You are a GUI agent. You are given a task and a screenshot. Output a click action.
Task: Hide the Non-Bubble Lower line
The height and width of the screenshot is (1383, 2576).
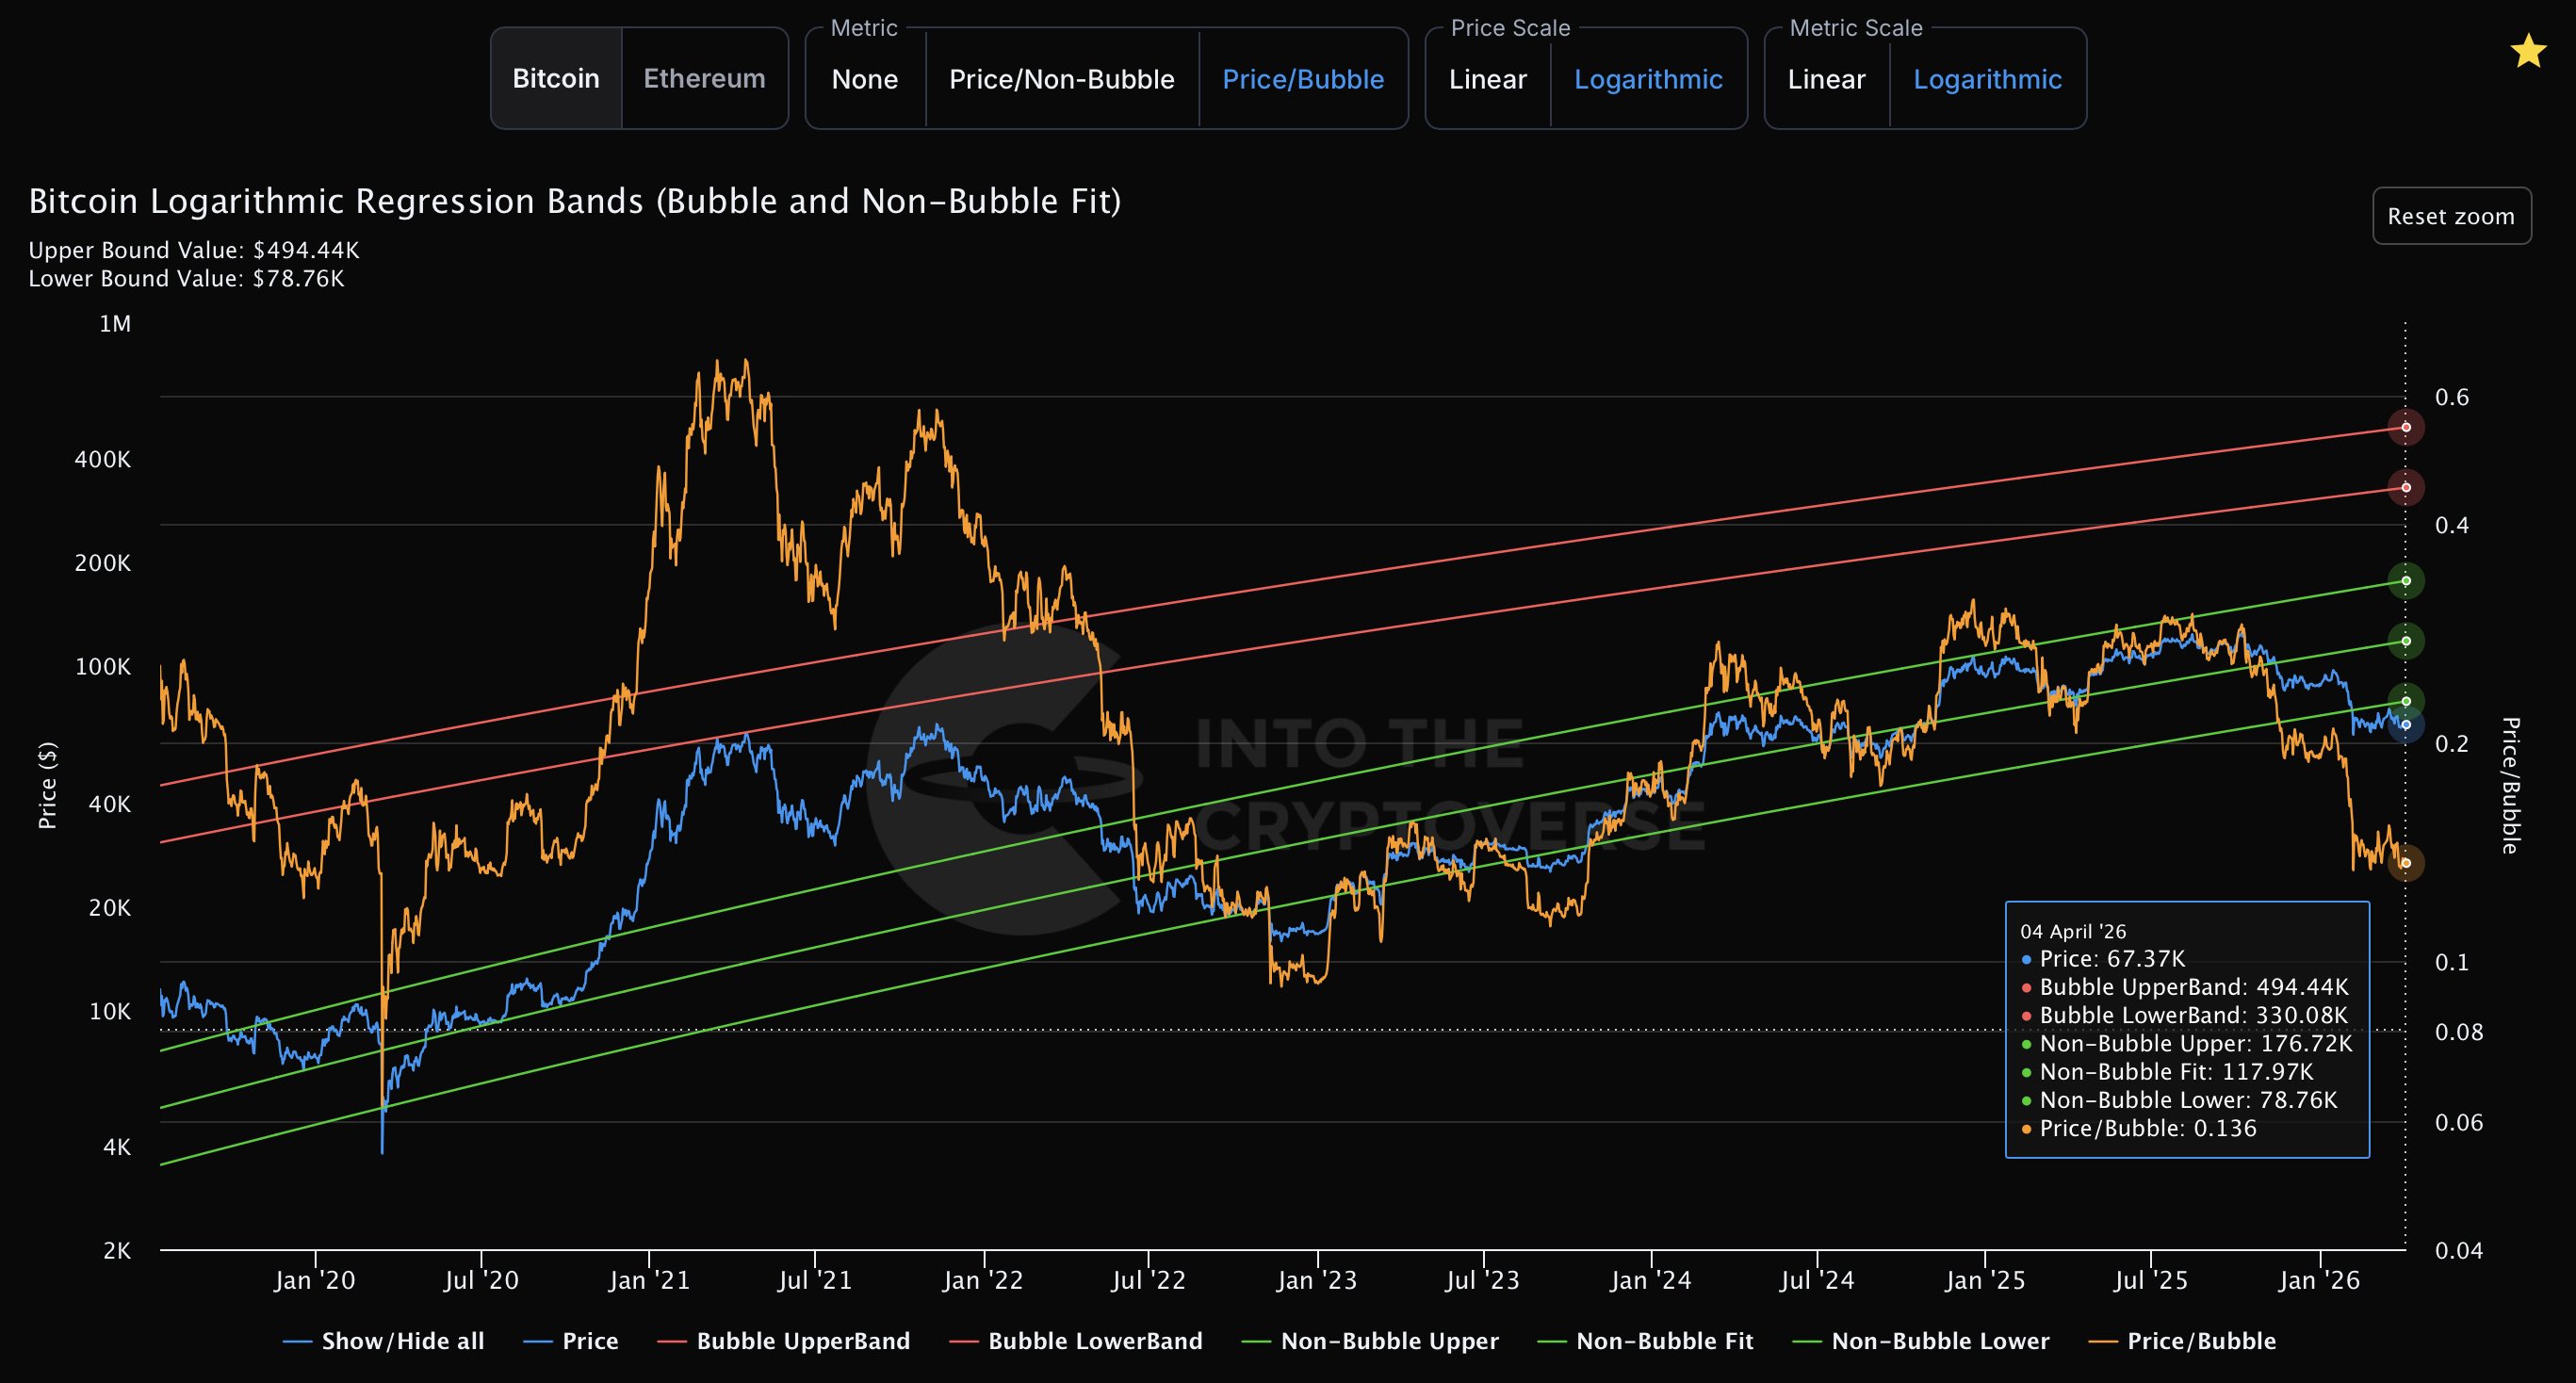(1939, 1341)
